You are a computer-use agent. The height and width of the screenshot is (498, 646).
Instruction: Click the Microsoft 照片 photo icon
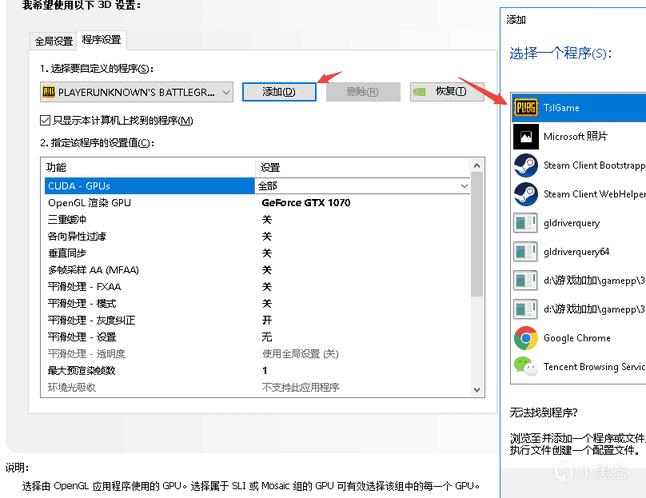[526, 136]
